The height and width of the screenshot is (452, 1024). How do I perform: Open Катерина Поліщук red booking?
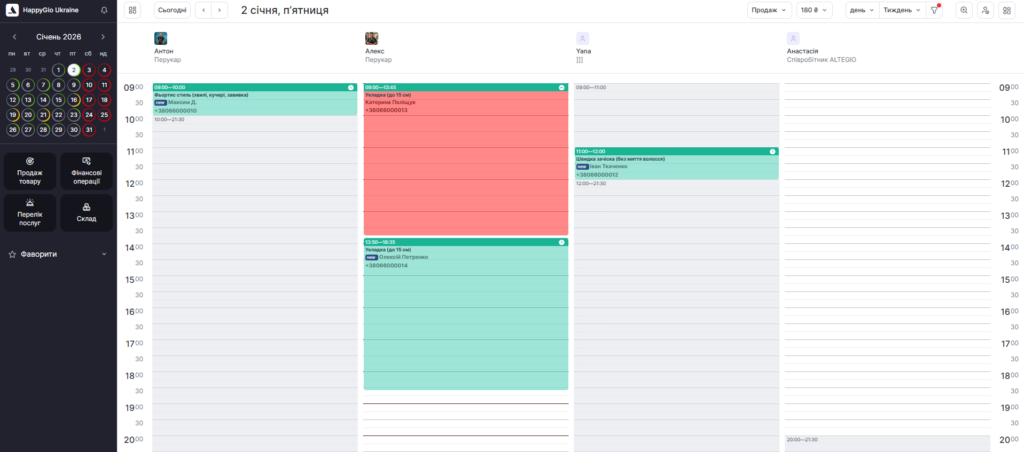point(466,159)
